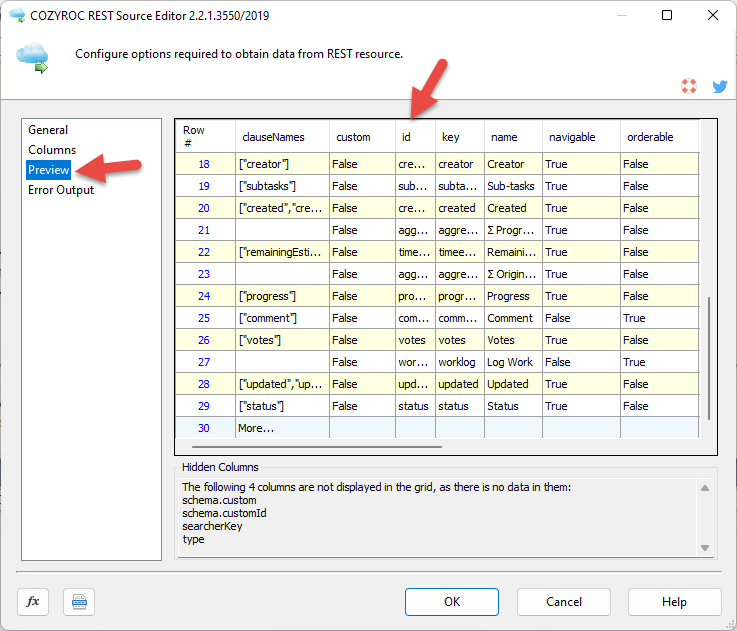The image size is (737, 631).
Task: Click the Log Work name cell
Action: coord(513,362)
